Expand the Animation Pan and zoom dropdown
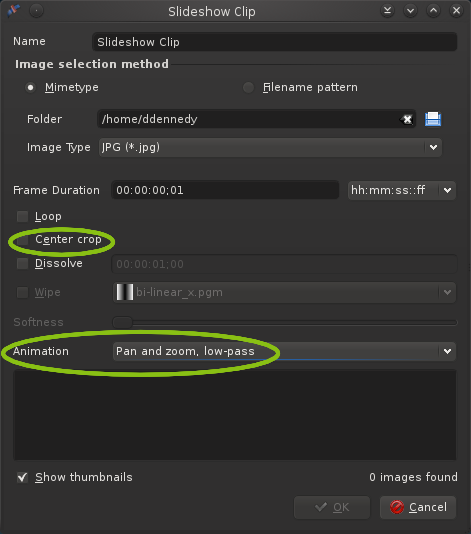Image resolution: width=471 pixels, height=534 pixels. click(284, 351)
